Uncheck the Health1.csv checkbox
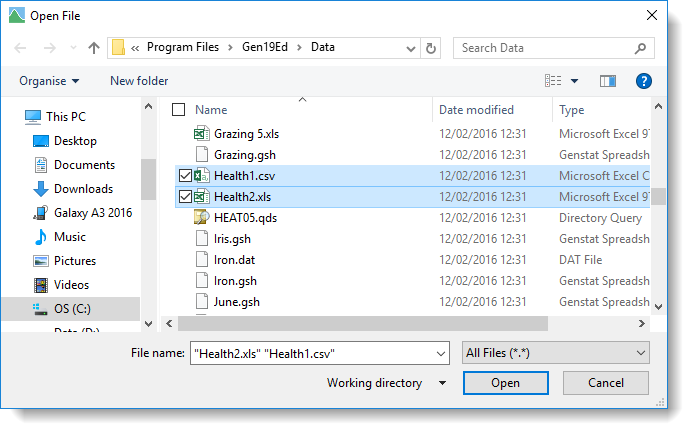Screen dimensions: 687x425 [184, 176]
